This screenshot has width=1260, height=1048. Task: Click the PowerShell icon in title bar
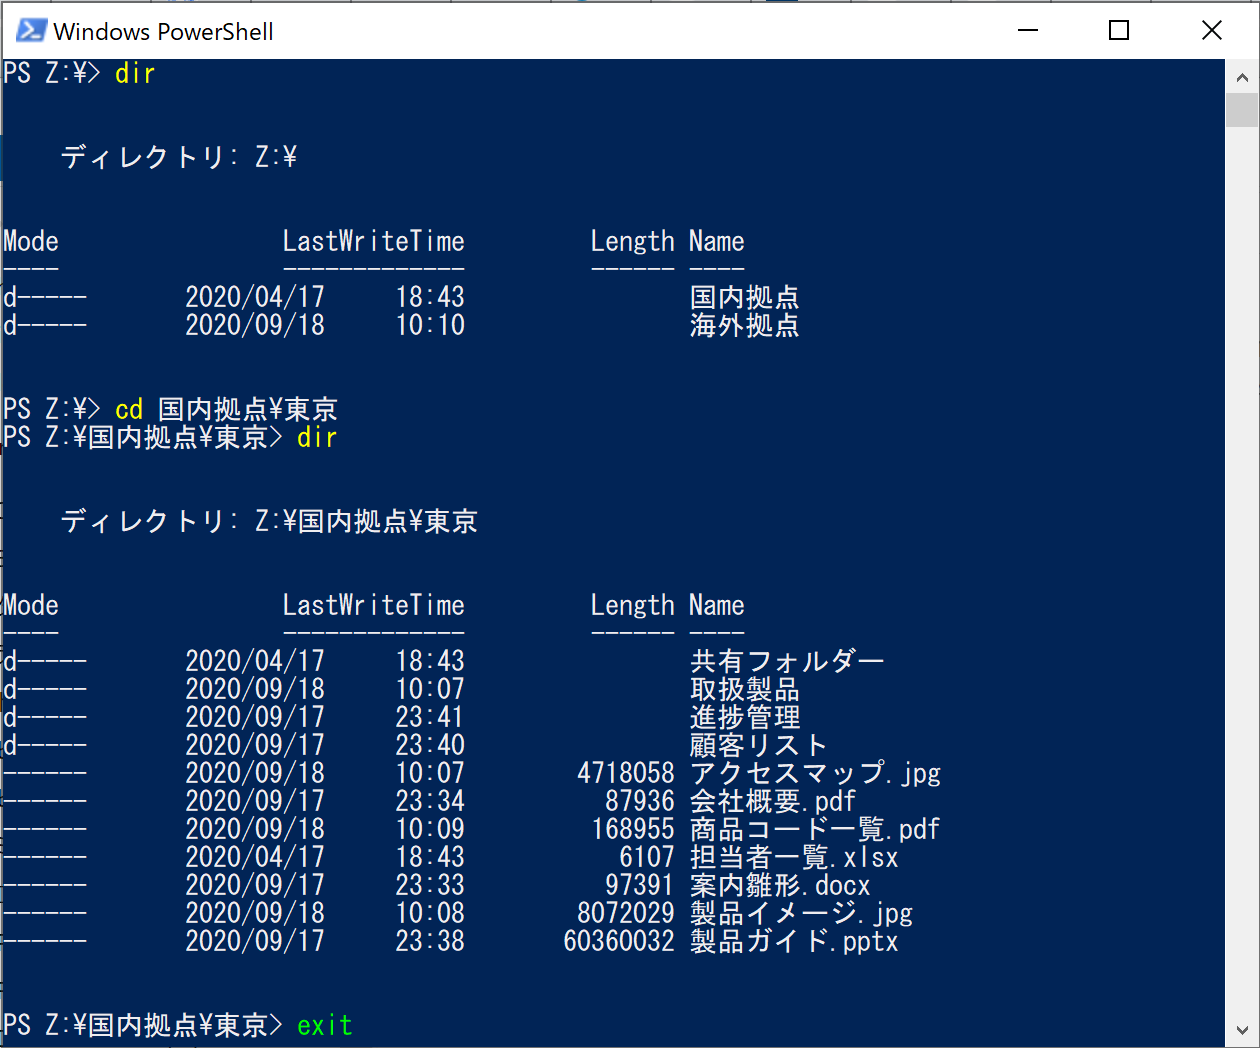pos(31,31)
